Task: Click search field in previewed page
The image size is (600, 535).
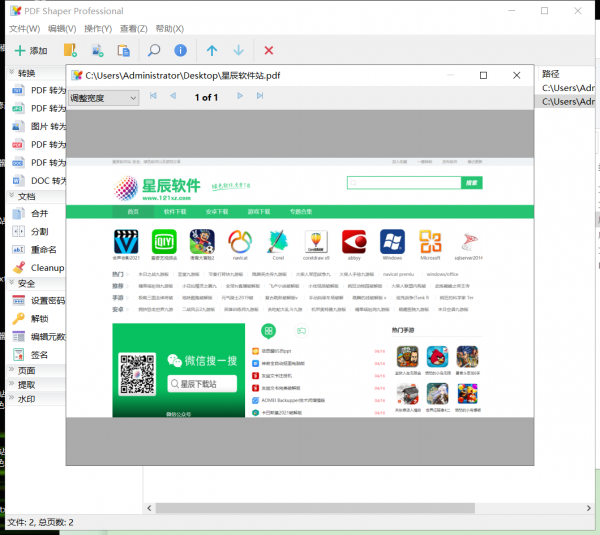Action: (404, 183)
